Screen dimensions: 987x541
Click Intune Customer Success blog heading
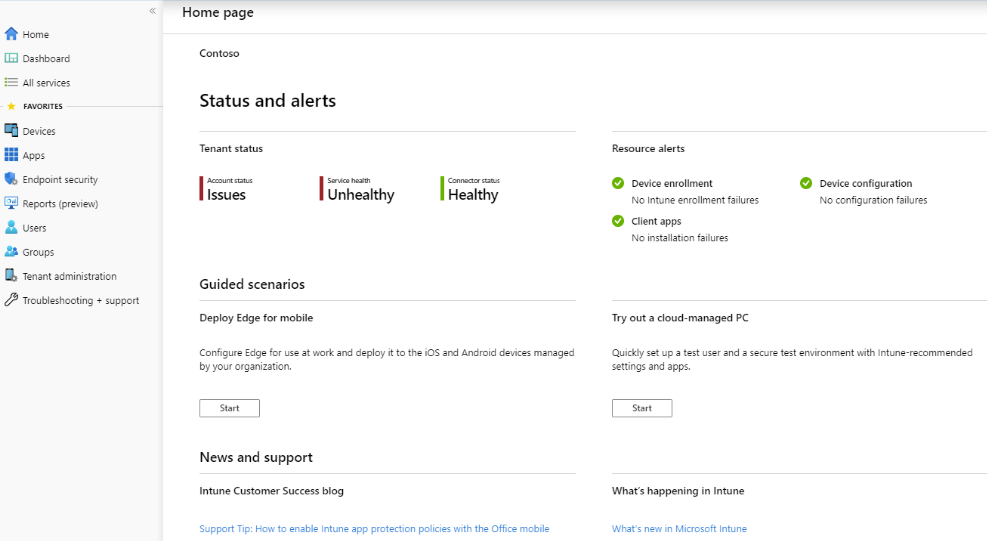tap(271, 491)
